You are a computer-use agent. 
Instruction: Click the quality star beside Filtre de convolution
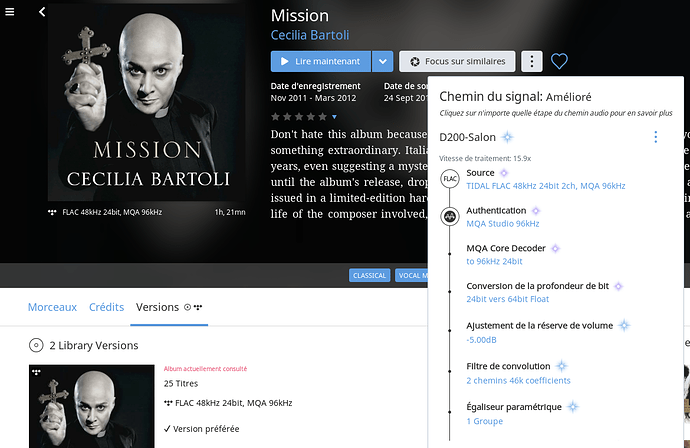[562, 366]
